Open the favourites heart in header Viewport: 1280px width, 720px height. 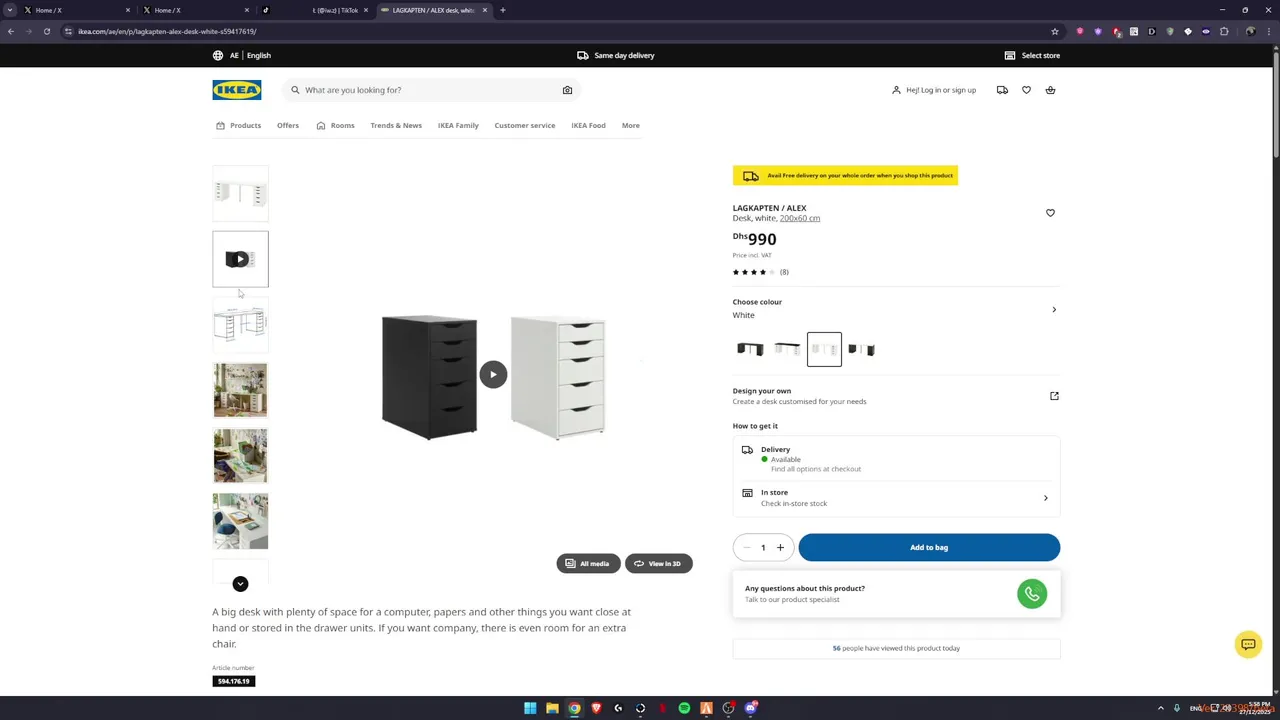click(x=1026, y=90)
